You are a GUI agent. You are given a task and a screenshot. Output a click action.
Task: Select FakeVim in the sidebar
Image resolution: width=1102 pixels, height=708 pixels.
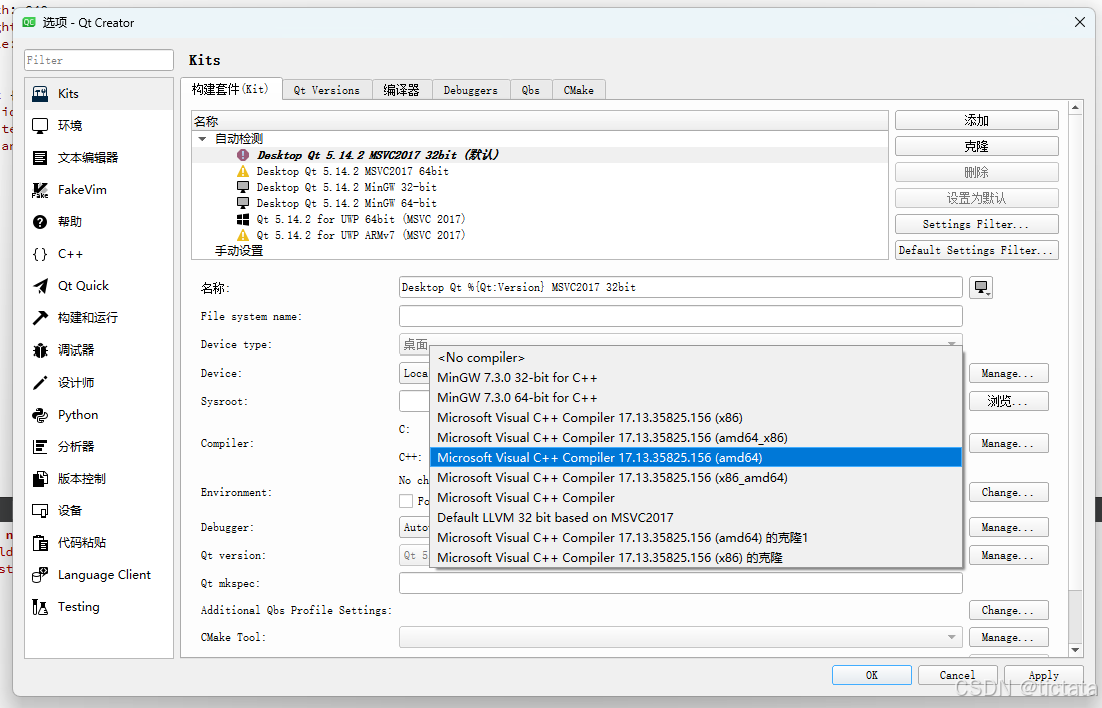click(77, 189)
